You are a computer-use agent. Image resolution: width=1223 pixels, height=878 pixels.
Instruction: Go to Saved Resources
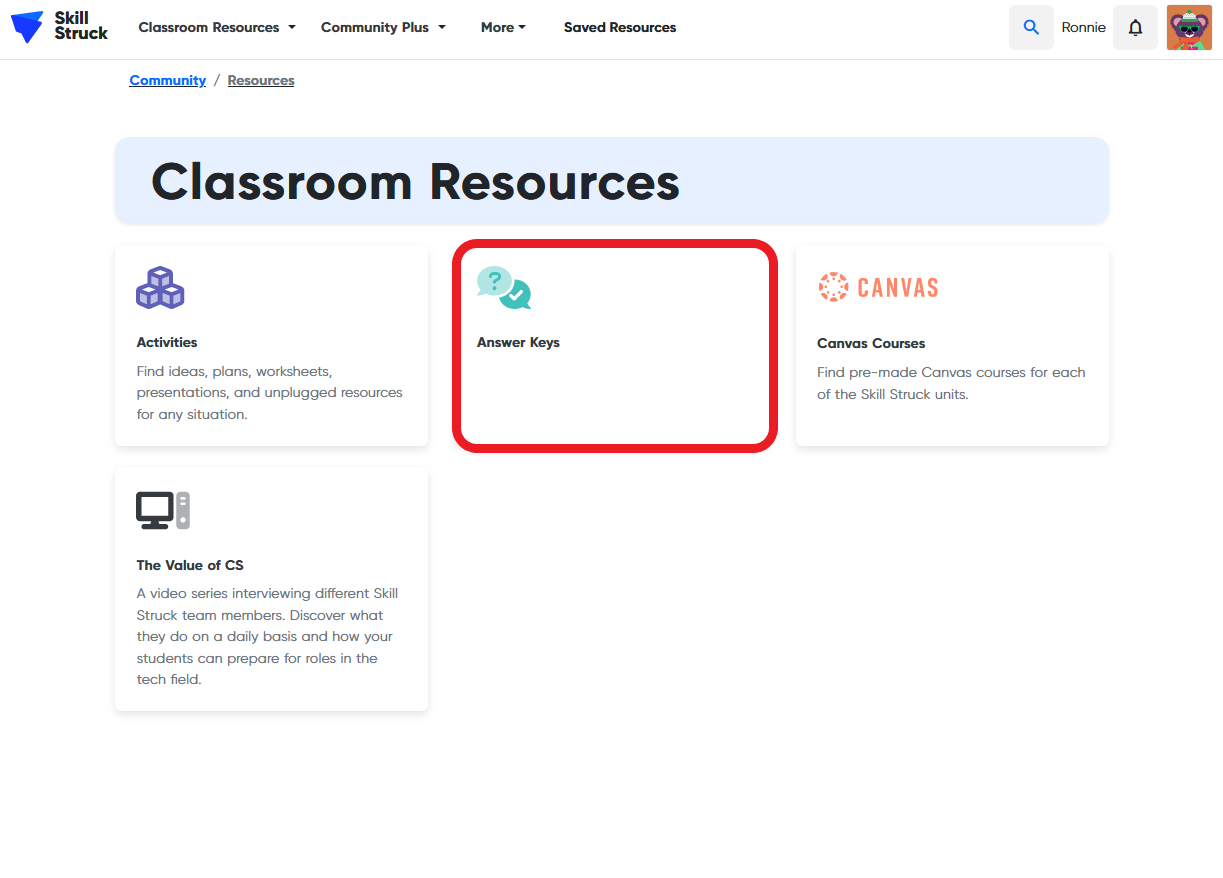(620, 27)
